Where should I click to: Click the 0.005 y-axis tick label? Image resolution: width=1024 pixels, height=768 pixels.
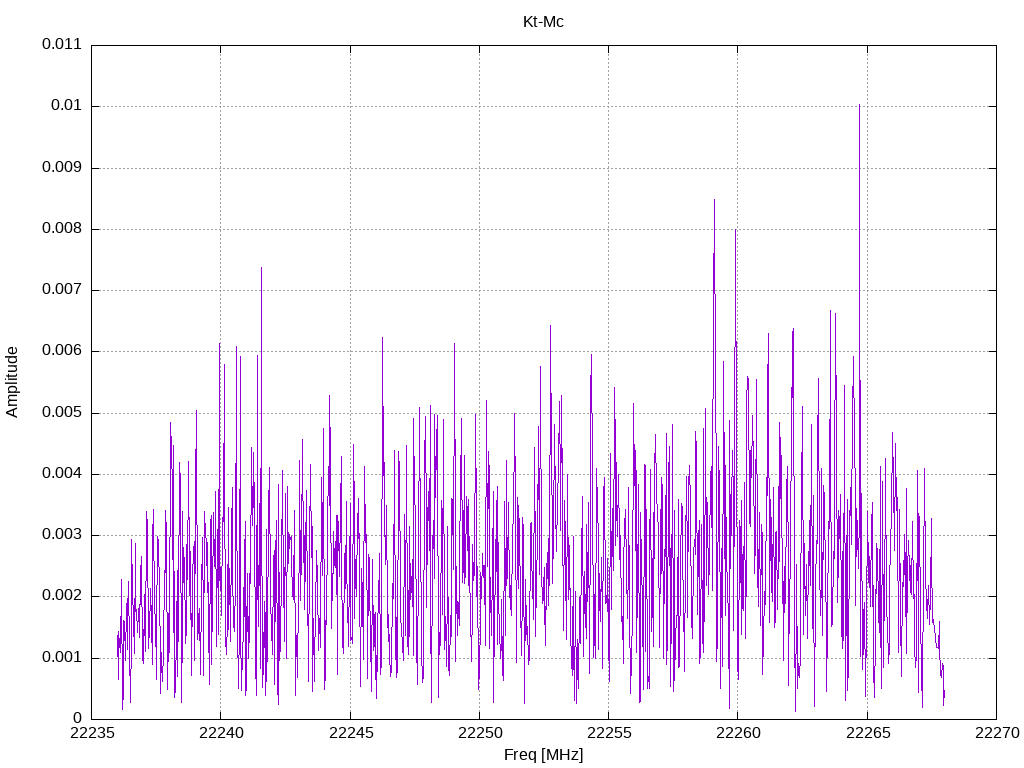click(x=62, y=413)
